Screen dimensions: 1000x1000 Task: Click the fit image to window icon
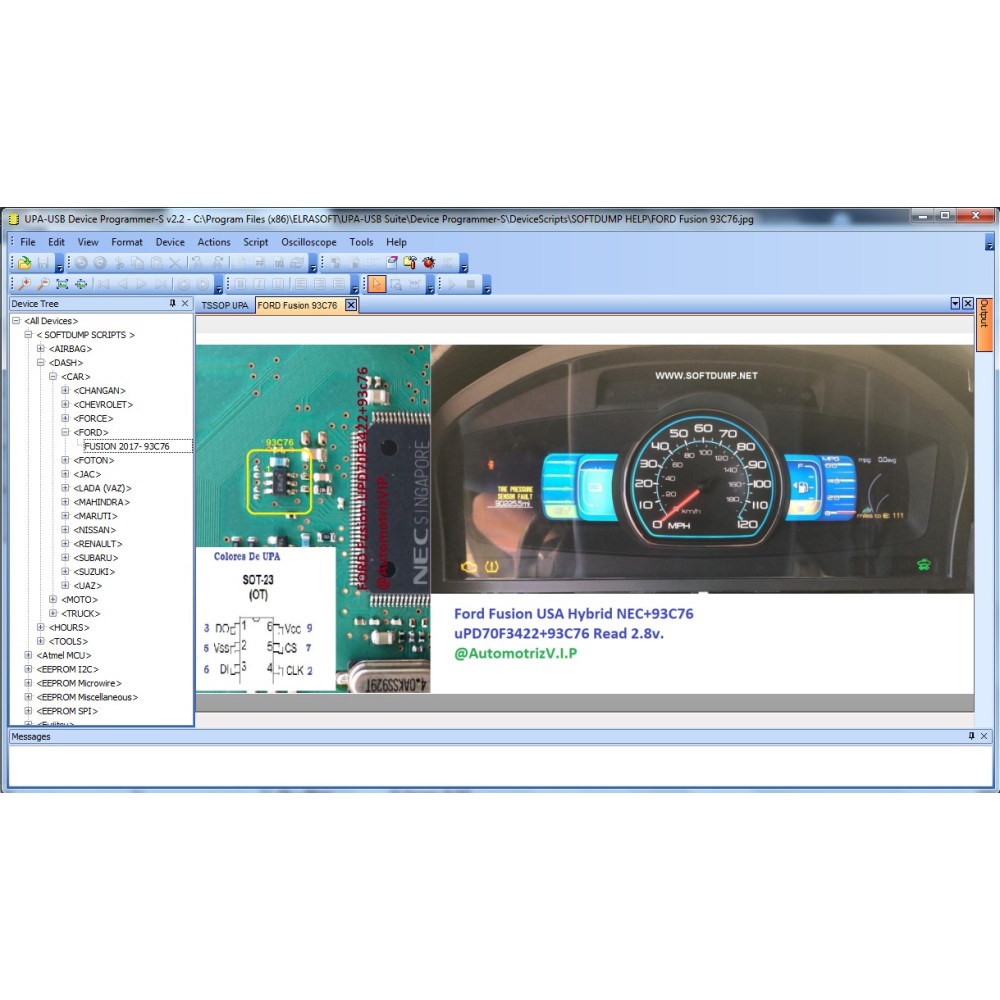pyautogui.click(x=62, y=284)
